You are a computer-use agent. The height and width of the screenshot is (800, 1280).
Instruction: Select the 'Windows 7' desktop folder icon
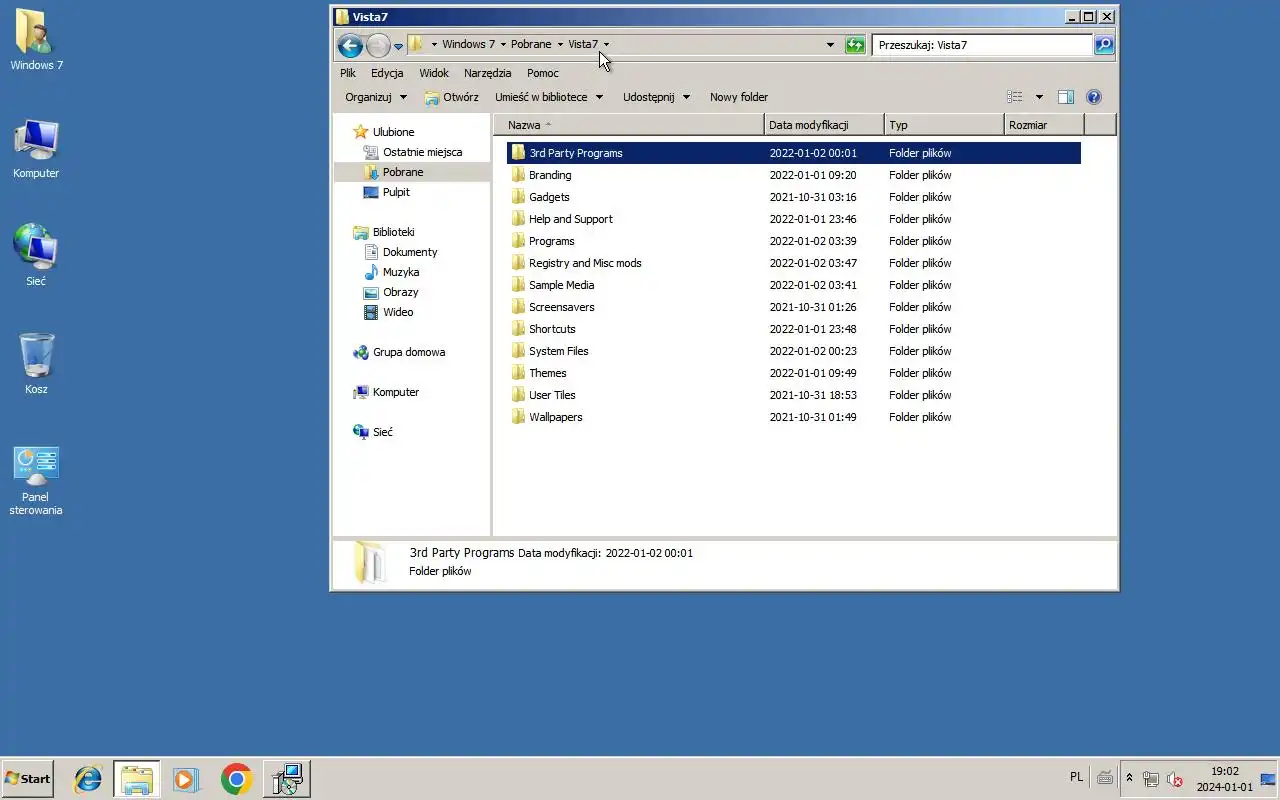coord(36,40)
